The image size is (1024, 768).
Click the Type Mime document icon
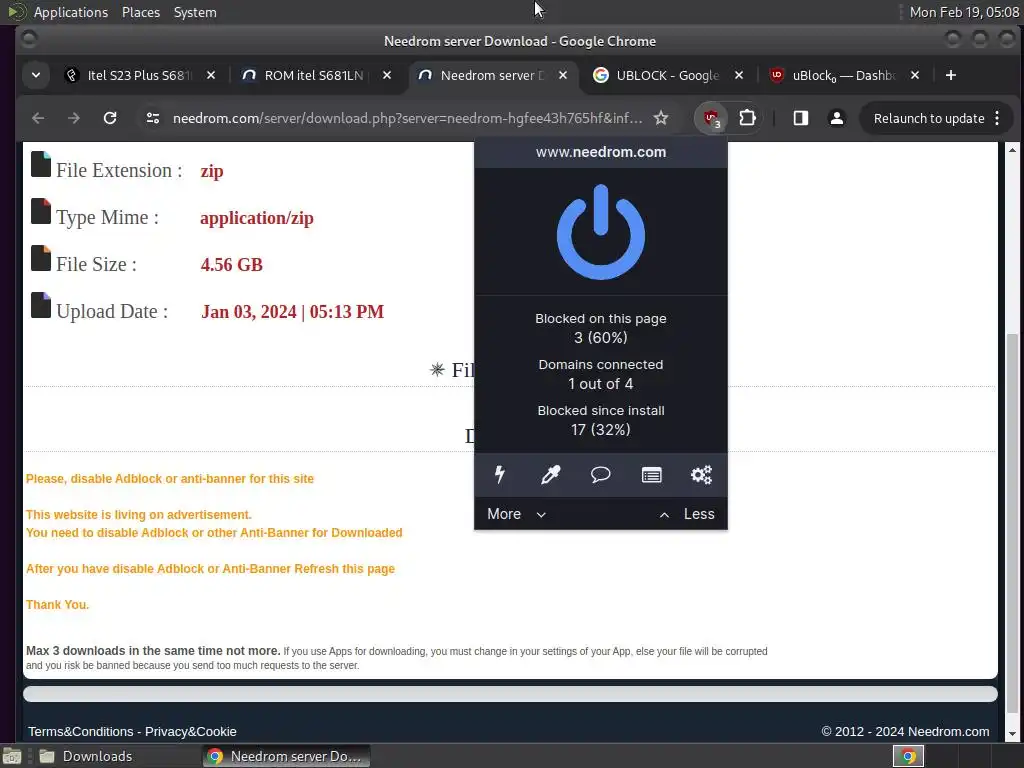40,211
